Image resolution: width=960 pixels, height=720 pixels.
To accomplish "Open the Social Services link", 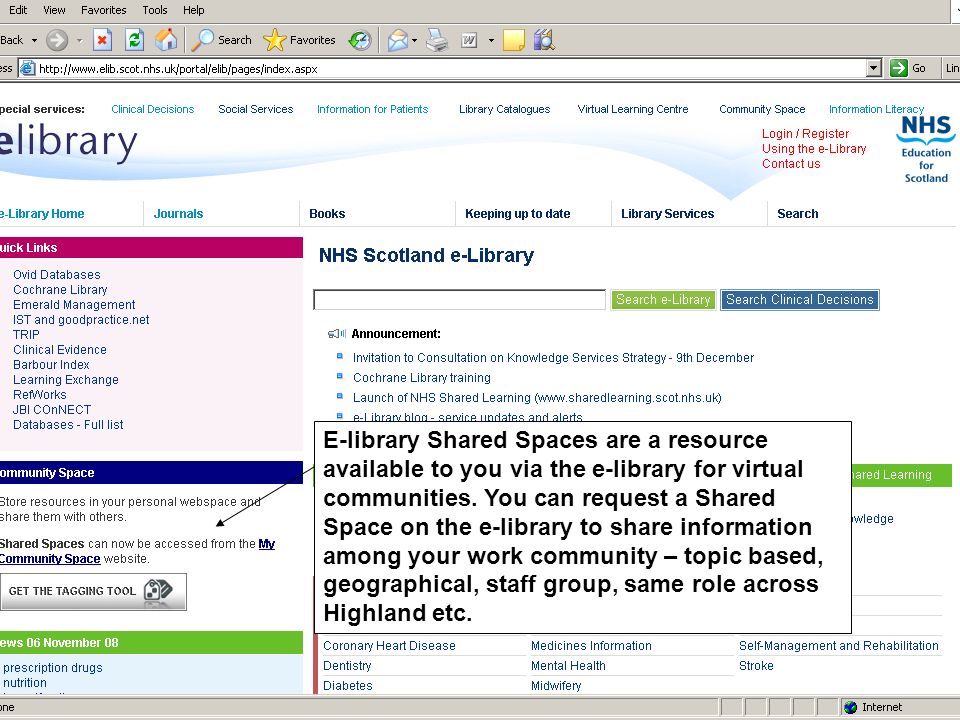I will tap(255, 109).
